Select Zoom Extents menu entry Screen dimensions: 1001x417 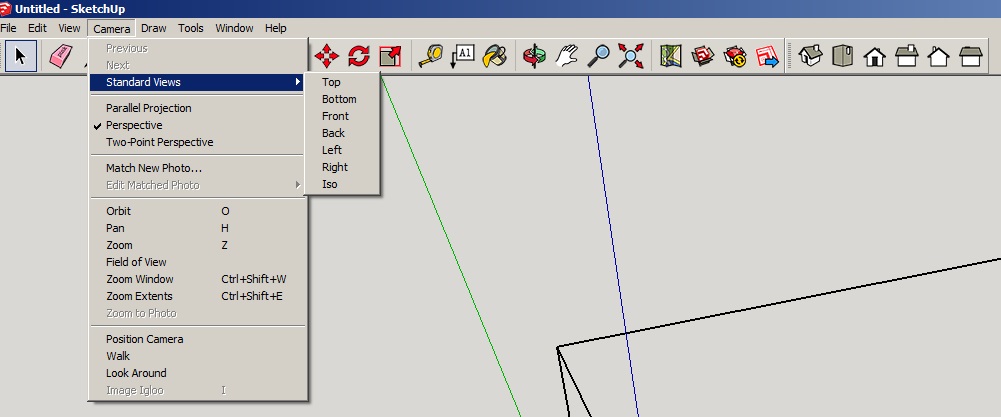click(197, 296)
